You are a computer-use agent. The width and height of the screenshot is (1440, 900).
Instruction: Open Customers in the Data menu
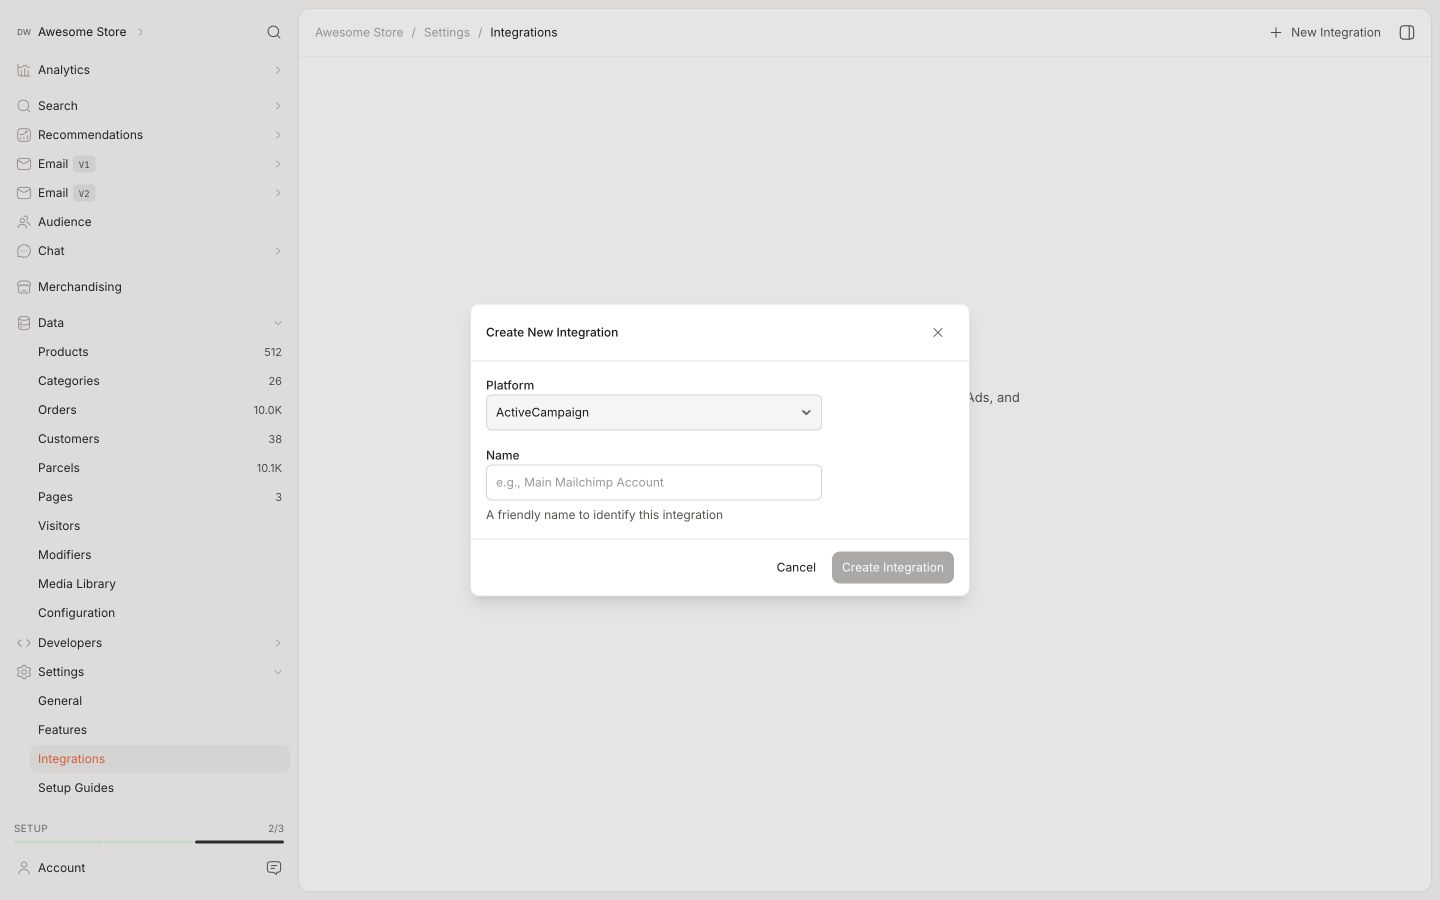160,439
